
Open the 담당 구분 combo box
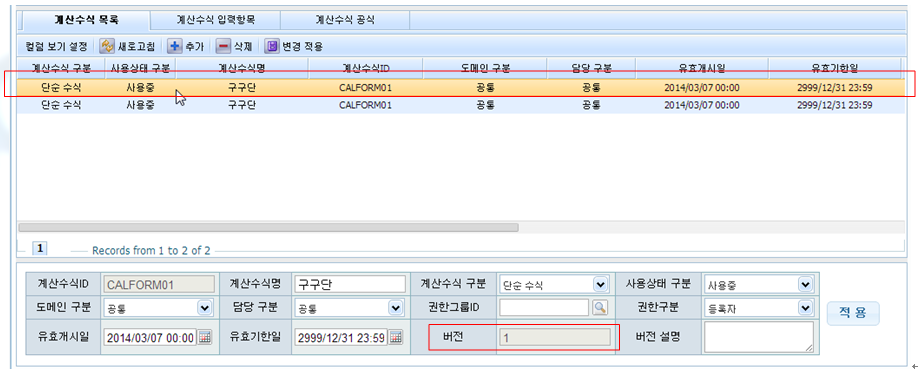tap(349, 307)
